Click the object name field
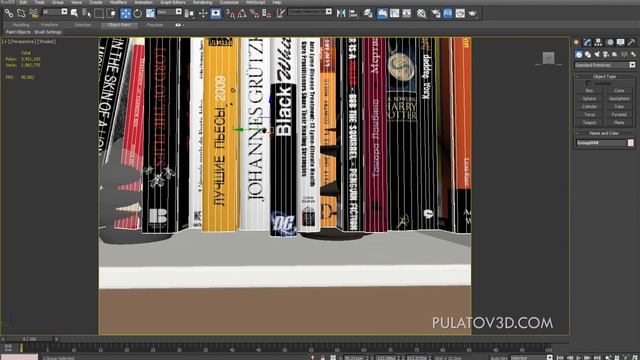 (601, 143)
